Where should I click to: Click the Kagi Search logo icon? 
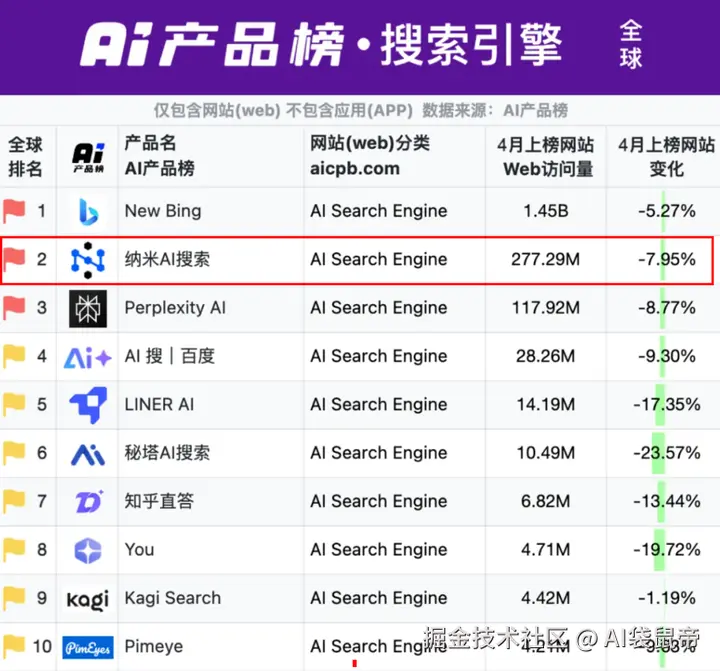click(88, 599)
